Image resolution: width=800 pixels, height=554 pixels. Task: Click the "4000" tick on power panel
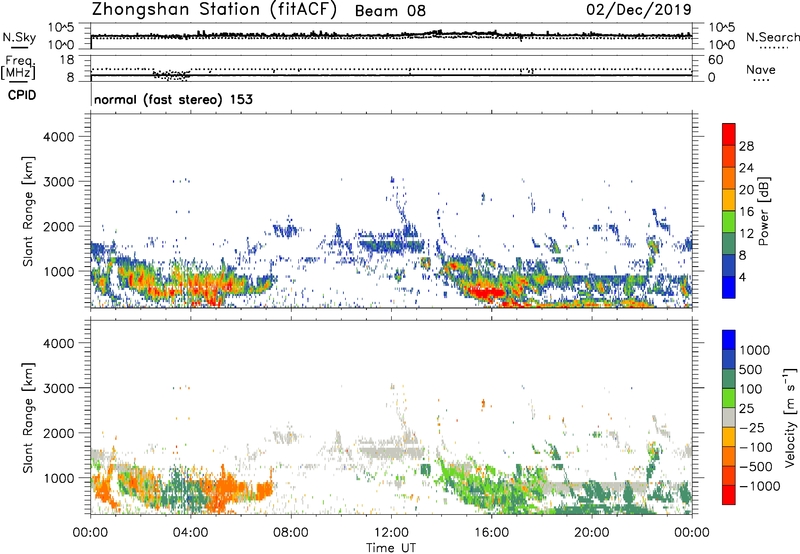coord(59,137)
